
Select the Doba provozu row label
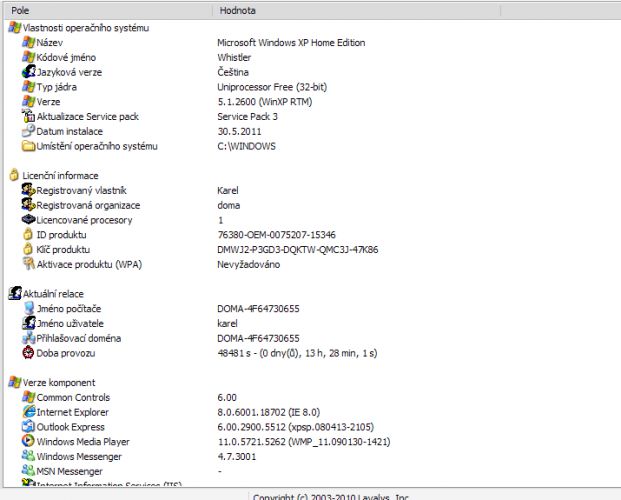tap(66, 353)
